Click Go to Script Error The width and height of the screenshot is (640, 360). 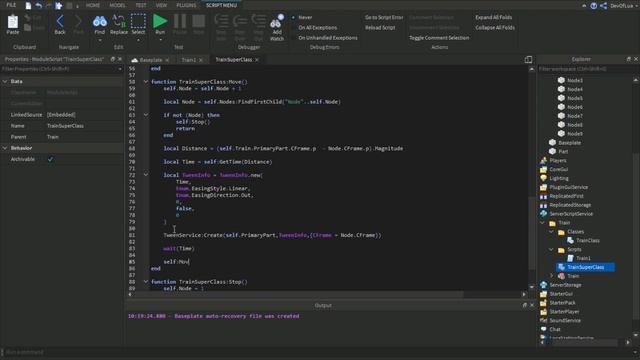coord(384,17)
